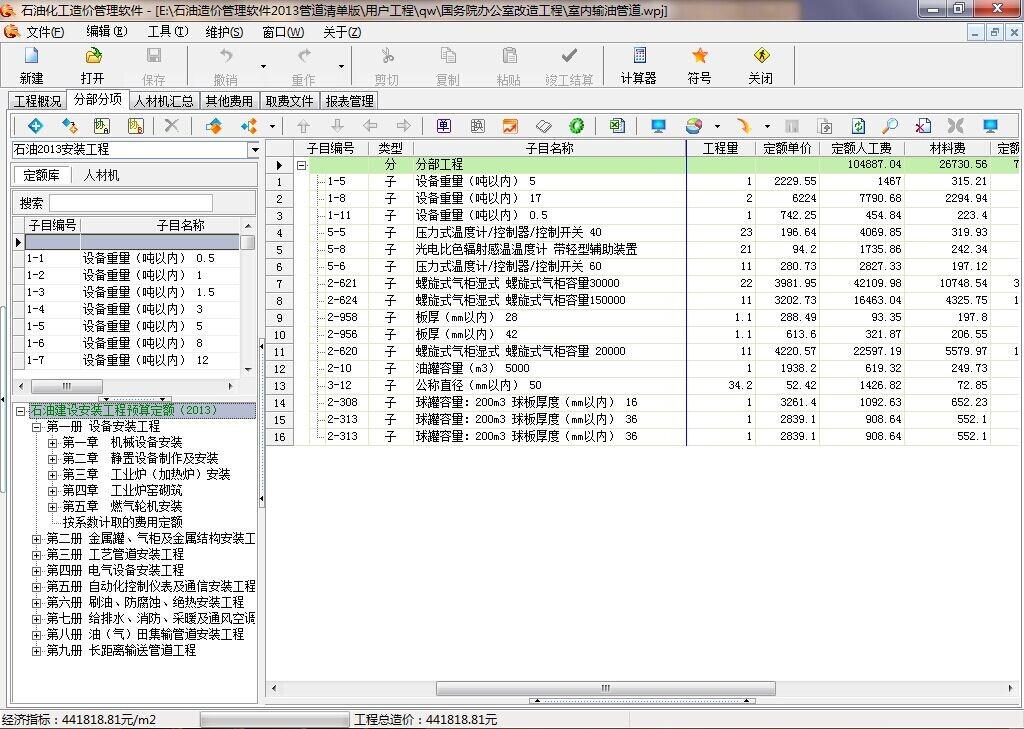Image resolution: width=1024 pixels, height=729 pixels.
Task: Click the pie chart icon
Action: click(x=694, y=125)
